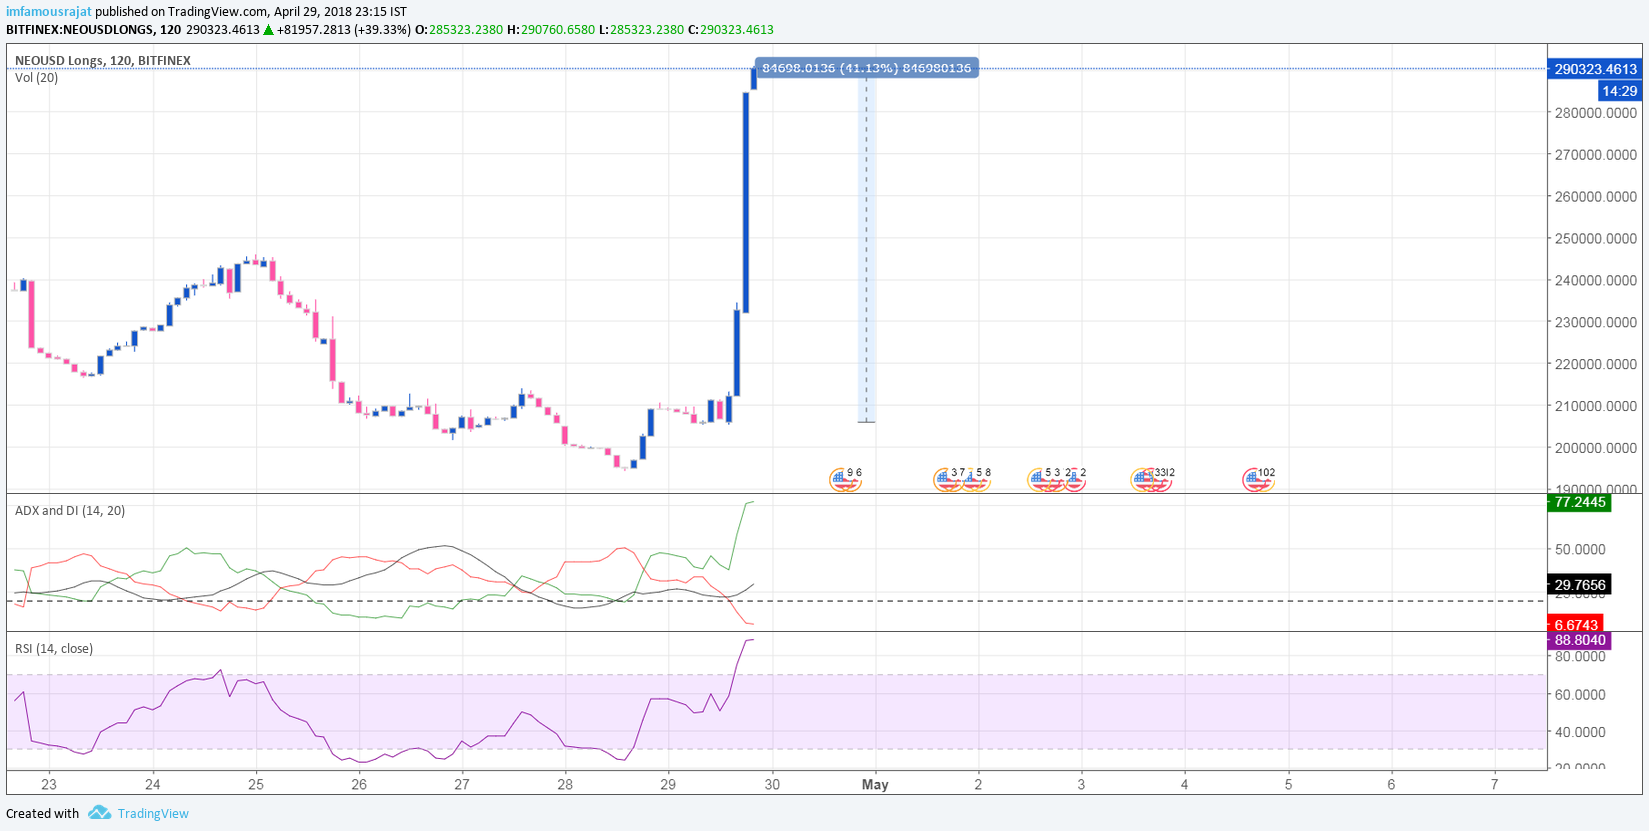Image resolution: width=1649 pixels, height=831 pixels.
Task: Click the purple RSI value label 88.8040
Action: (1580, 640)
